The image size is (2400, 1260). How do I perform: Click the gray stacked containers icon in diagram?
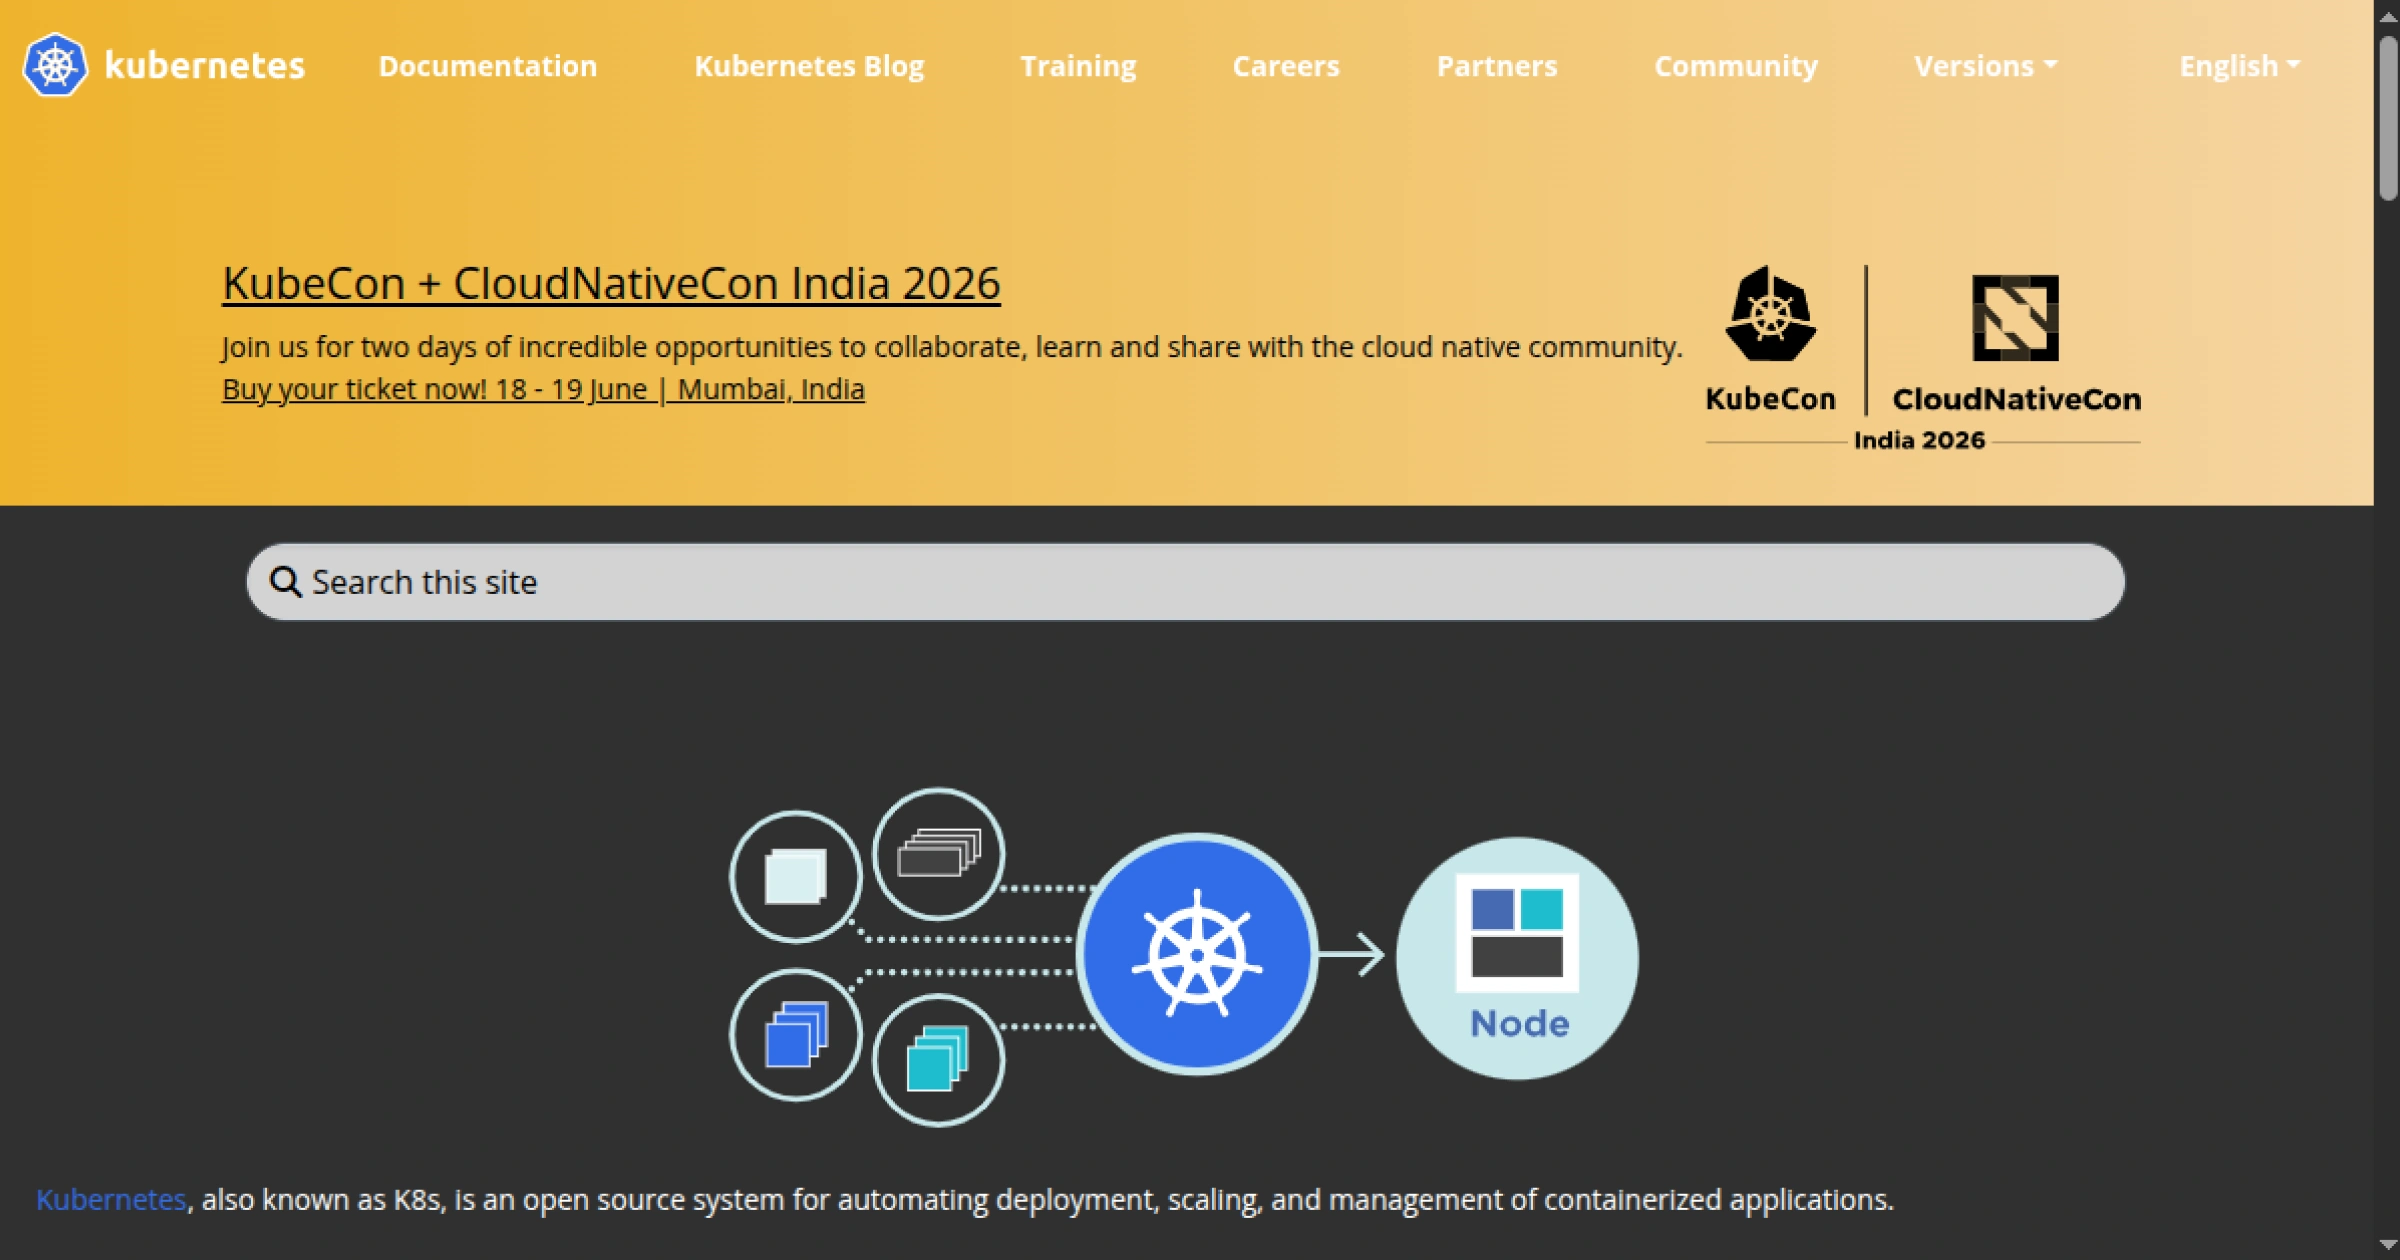click(939, 854)
